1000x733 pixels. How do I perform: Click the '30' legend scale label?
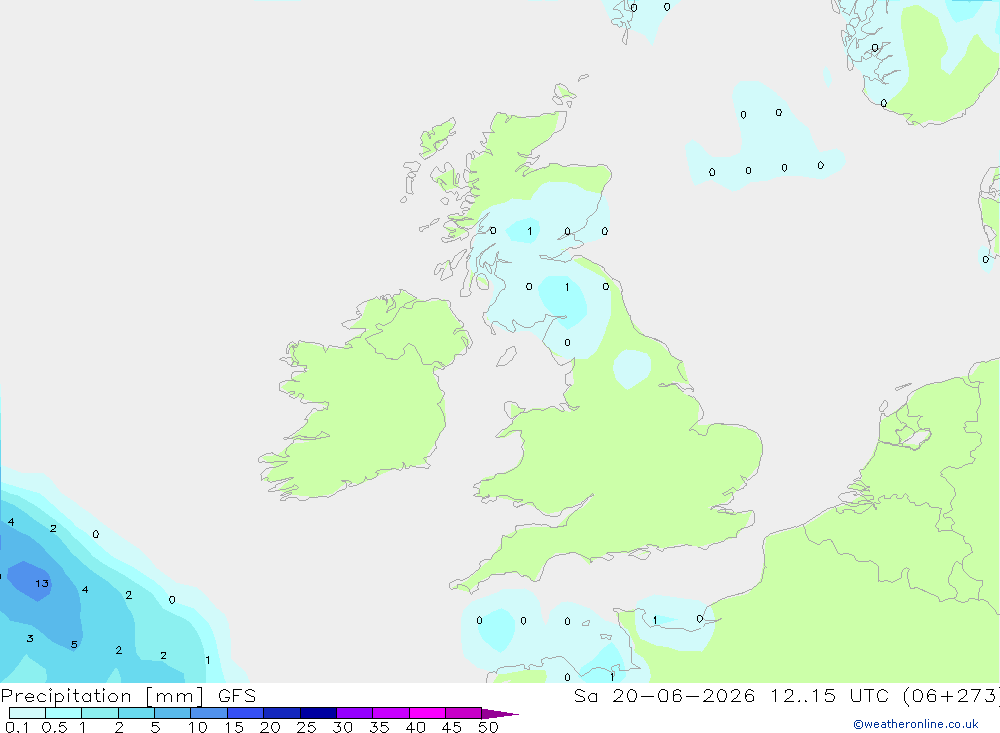[x=343, y=727]
